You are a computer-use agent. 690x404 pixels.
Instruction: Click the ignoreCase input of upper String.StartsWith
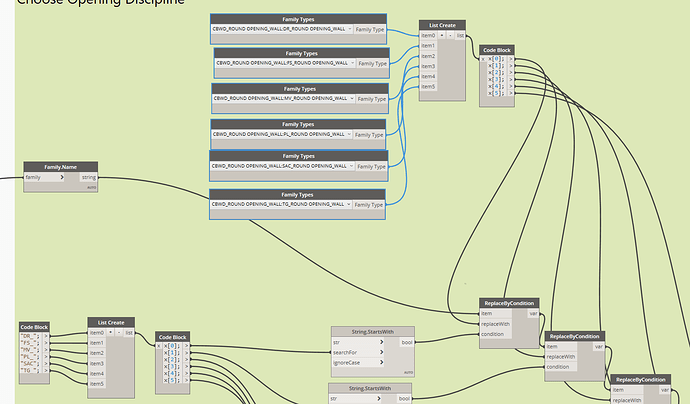(358, 363)
